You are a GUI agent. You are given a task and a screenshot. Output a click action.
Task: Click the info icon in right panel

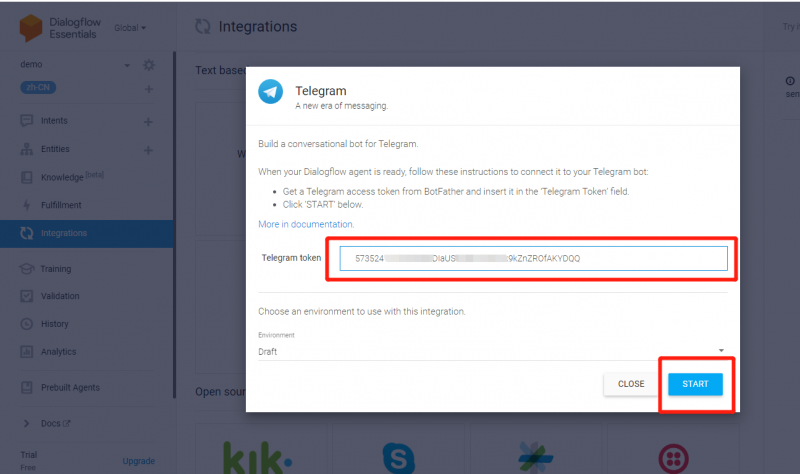(x=790, y=81)
